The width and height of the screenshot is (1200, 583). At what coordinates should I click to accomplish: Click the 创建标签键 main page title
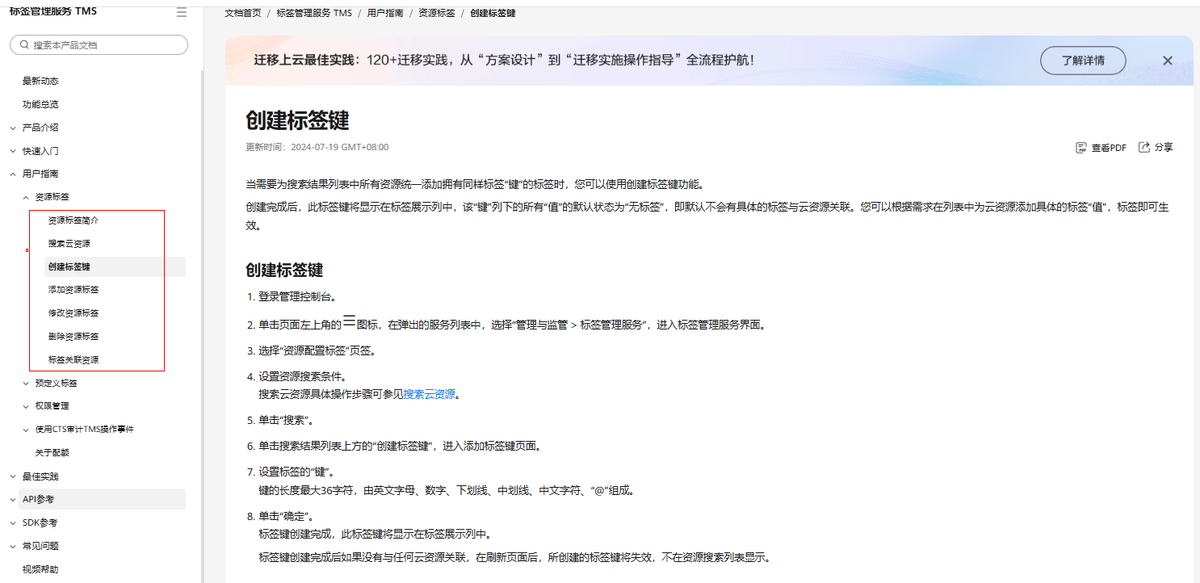(x=297, y=121)
